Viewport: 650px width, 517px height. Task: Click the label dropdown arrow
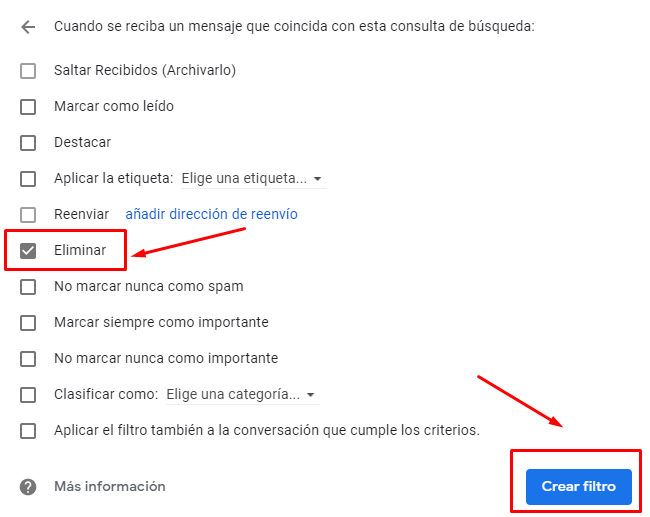tap(318, 179)
